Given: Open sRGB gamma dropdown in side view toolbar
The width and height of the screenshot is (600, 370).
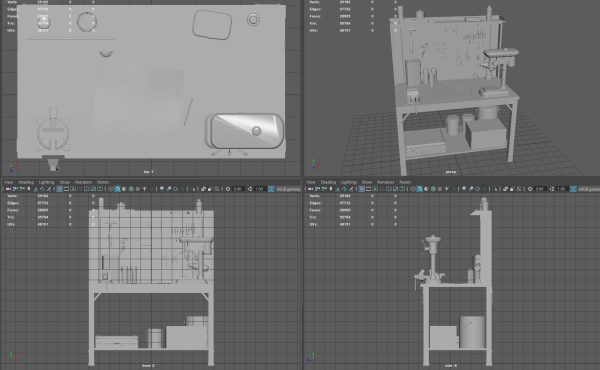Looking at the screenshot, I should pyautogui.click(x=589, y=189).
